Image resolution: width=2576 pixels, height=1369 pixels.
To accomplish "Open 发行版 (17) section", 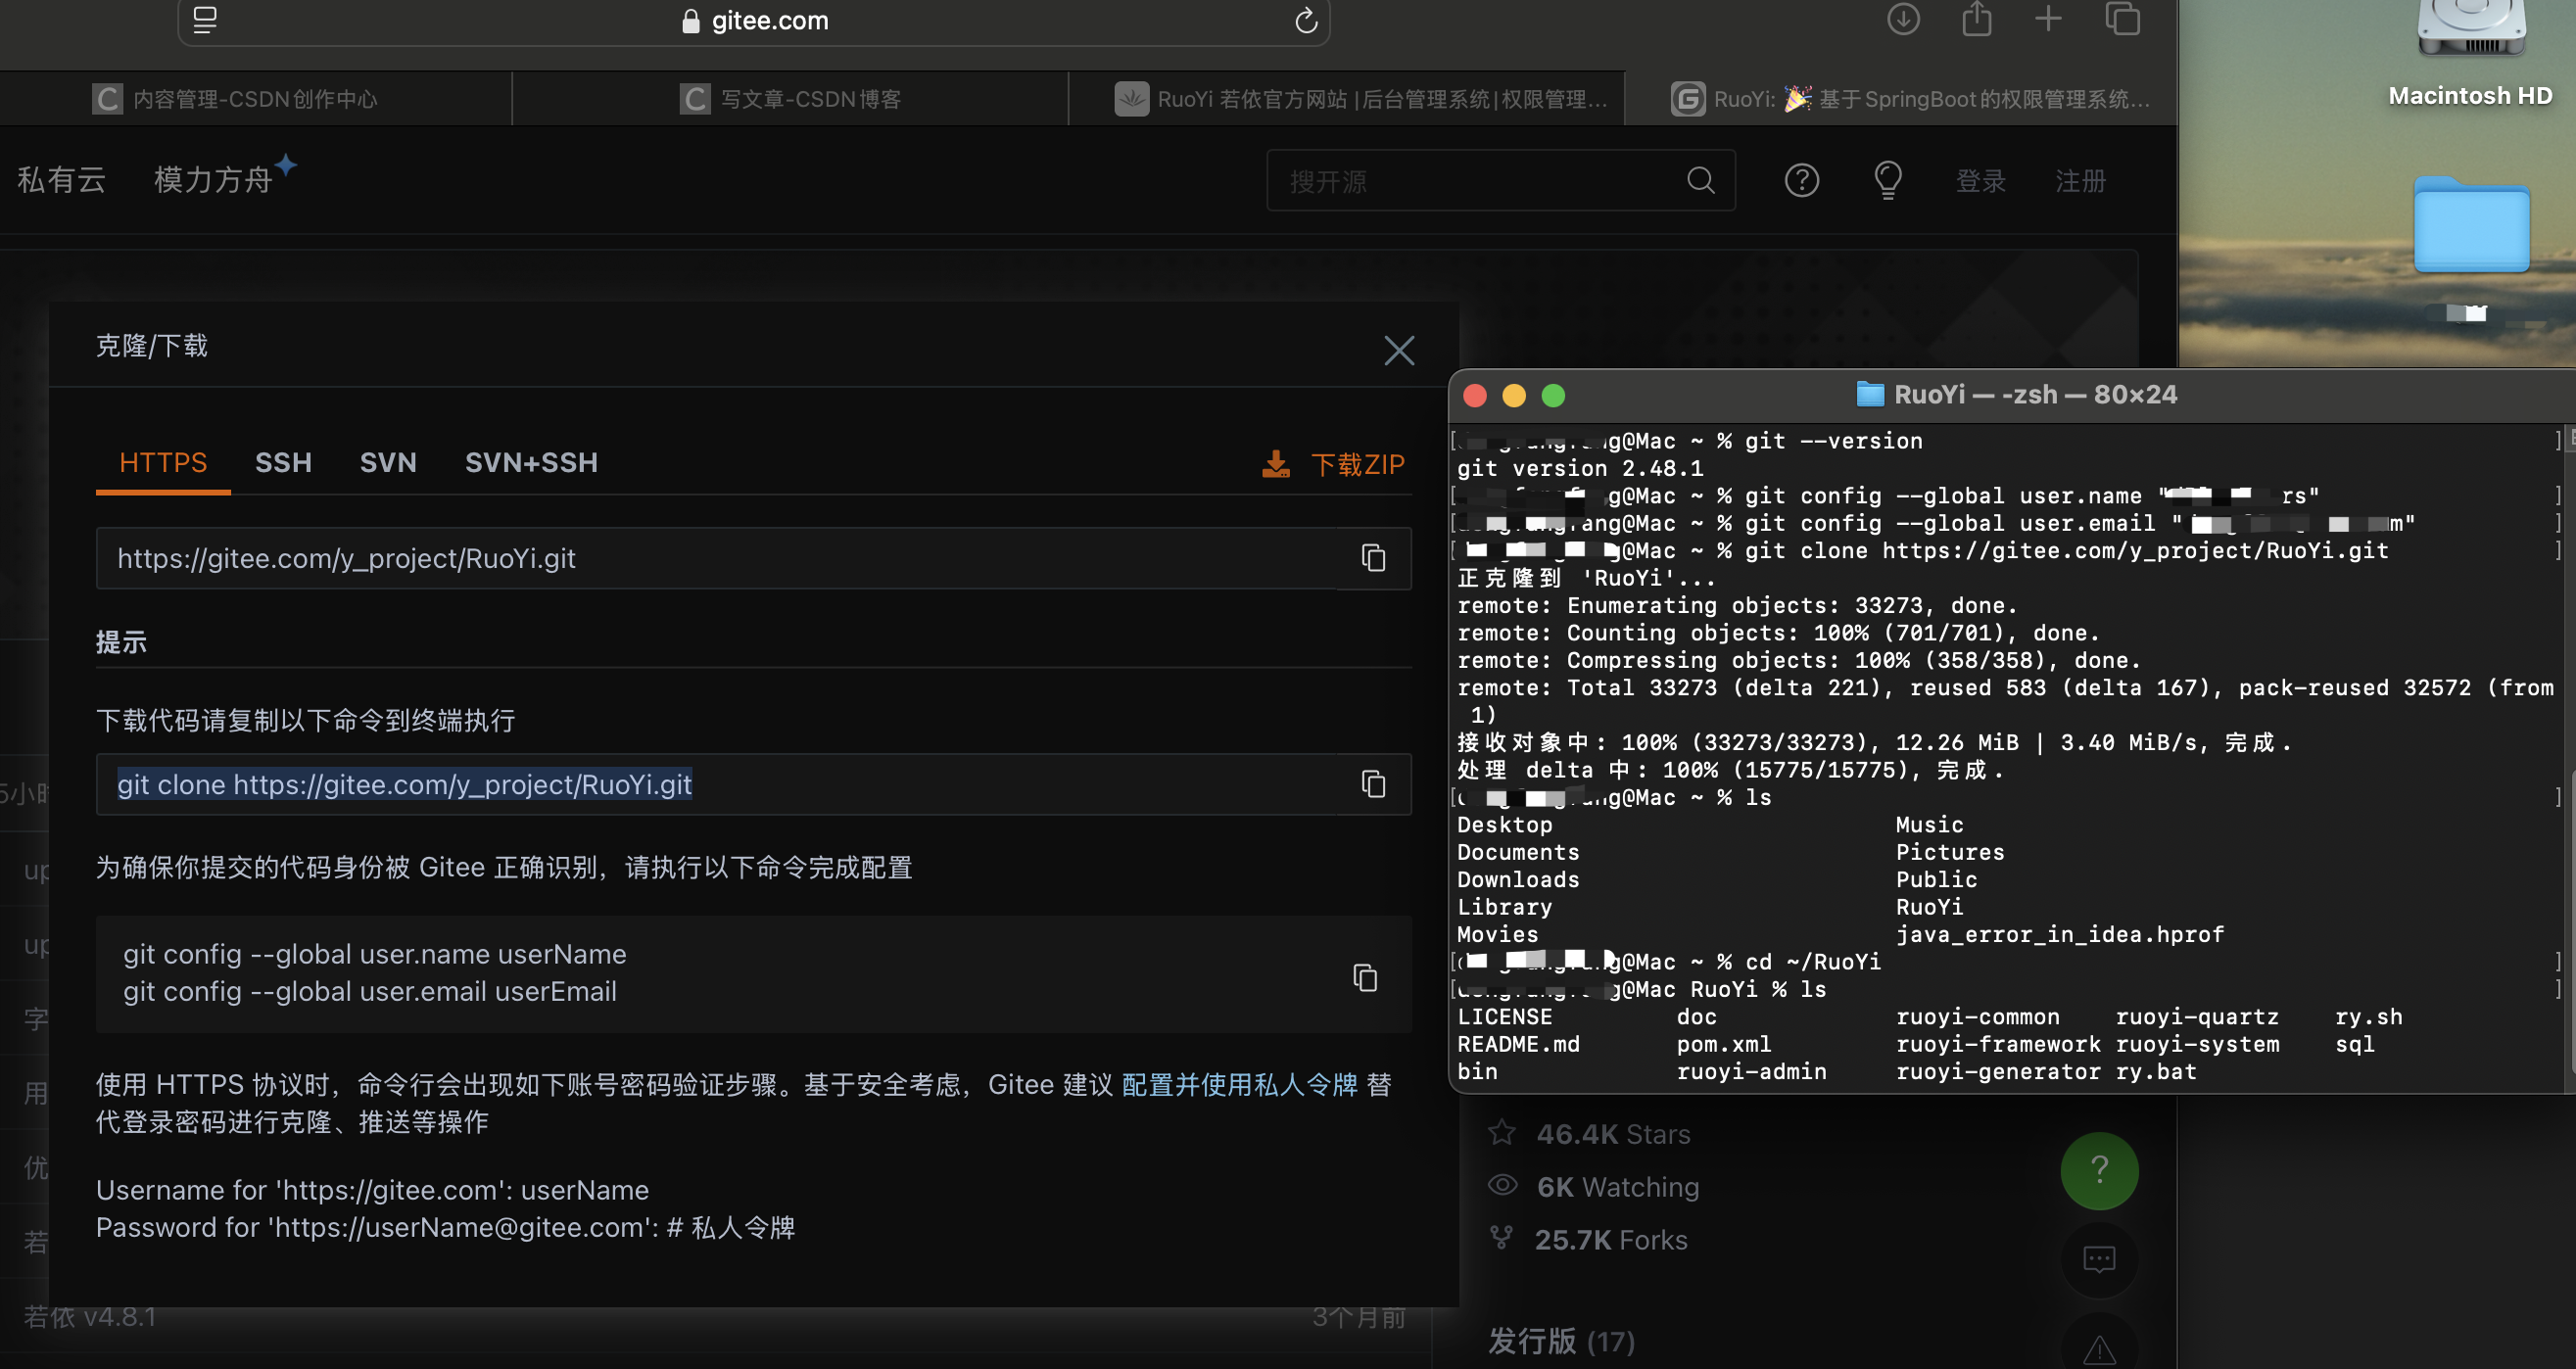I will [1561, 1341].
